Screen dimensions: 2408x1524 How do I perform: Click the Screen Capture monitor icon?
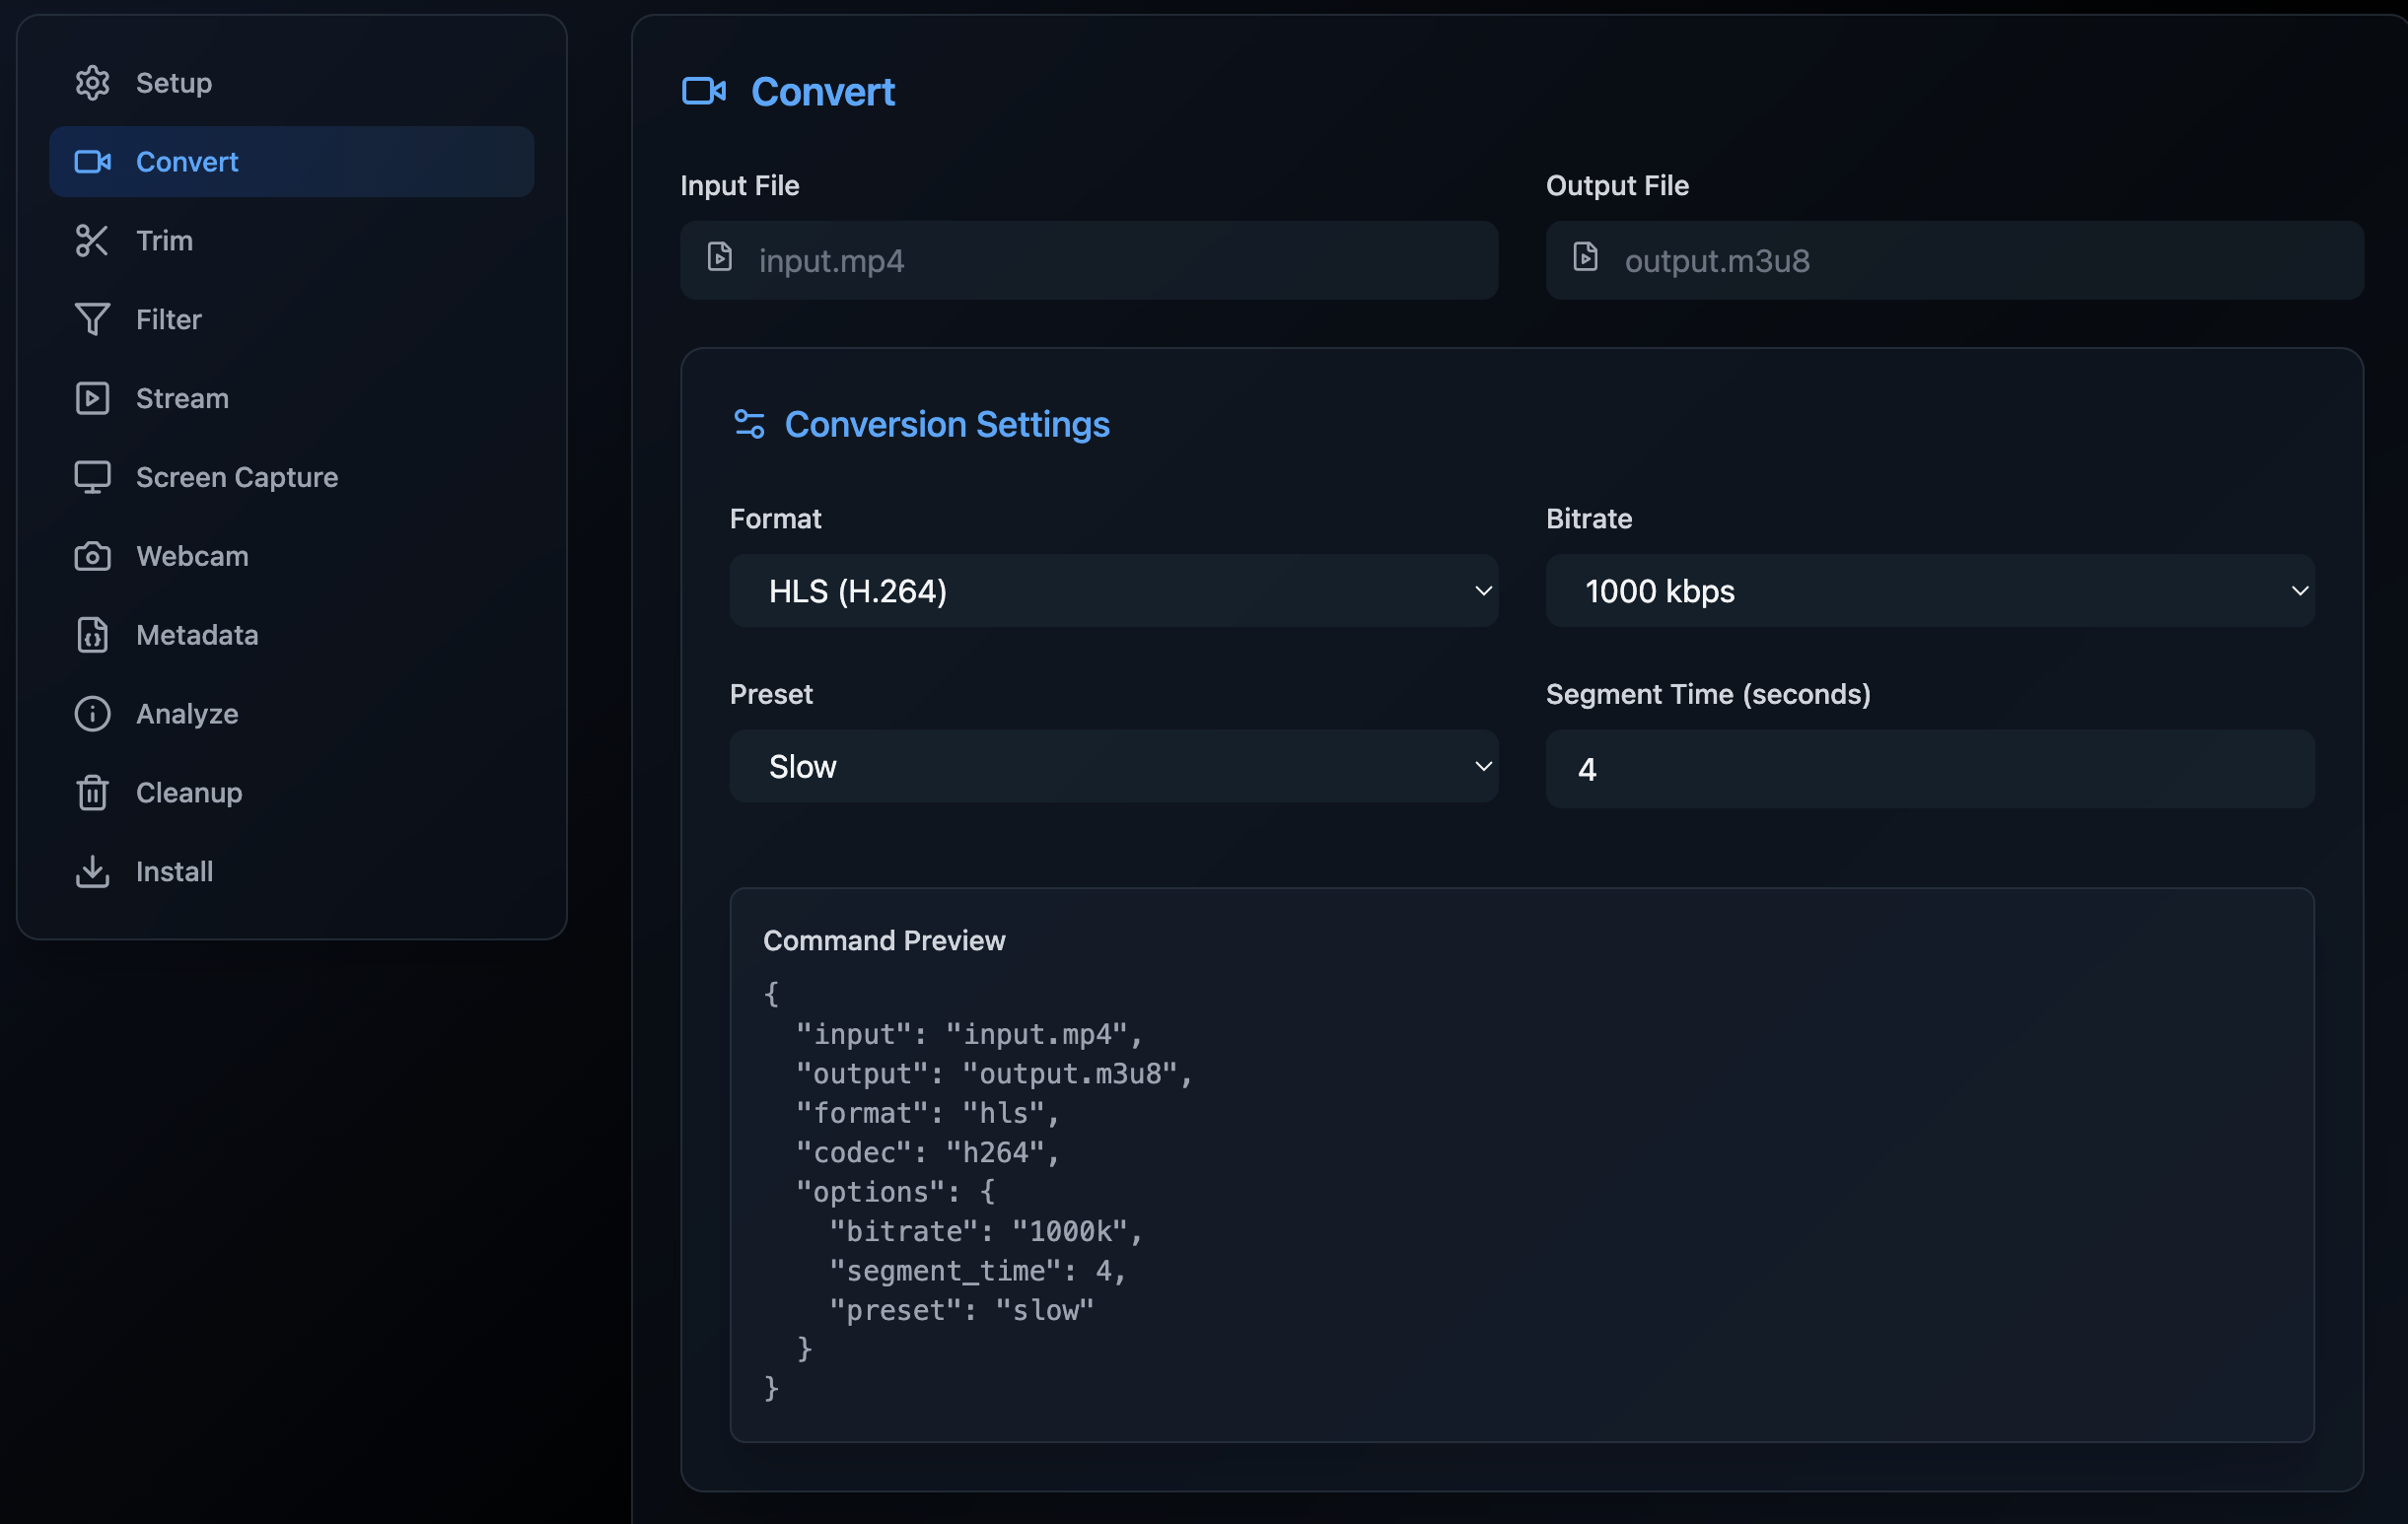tap(92, 478)
